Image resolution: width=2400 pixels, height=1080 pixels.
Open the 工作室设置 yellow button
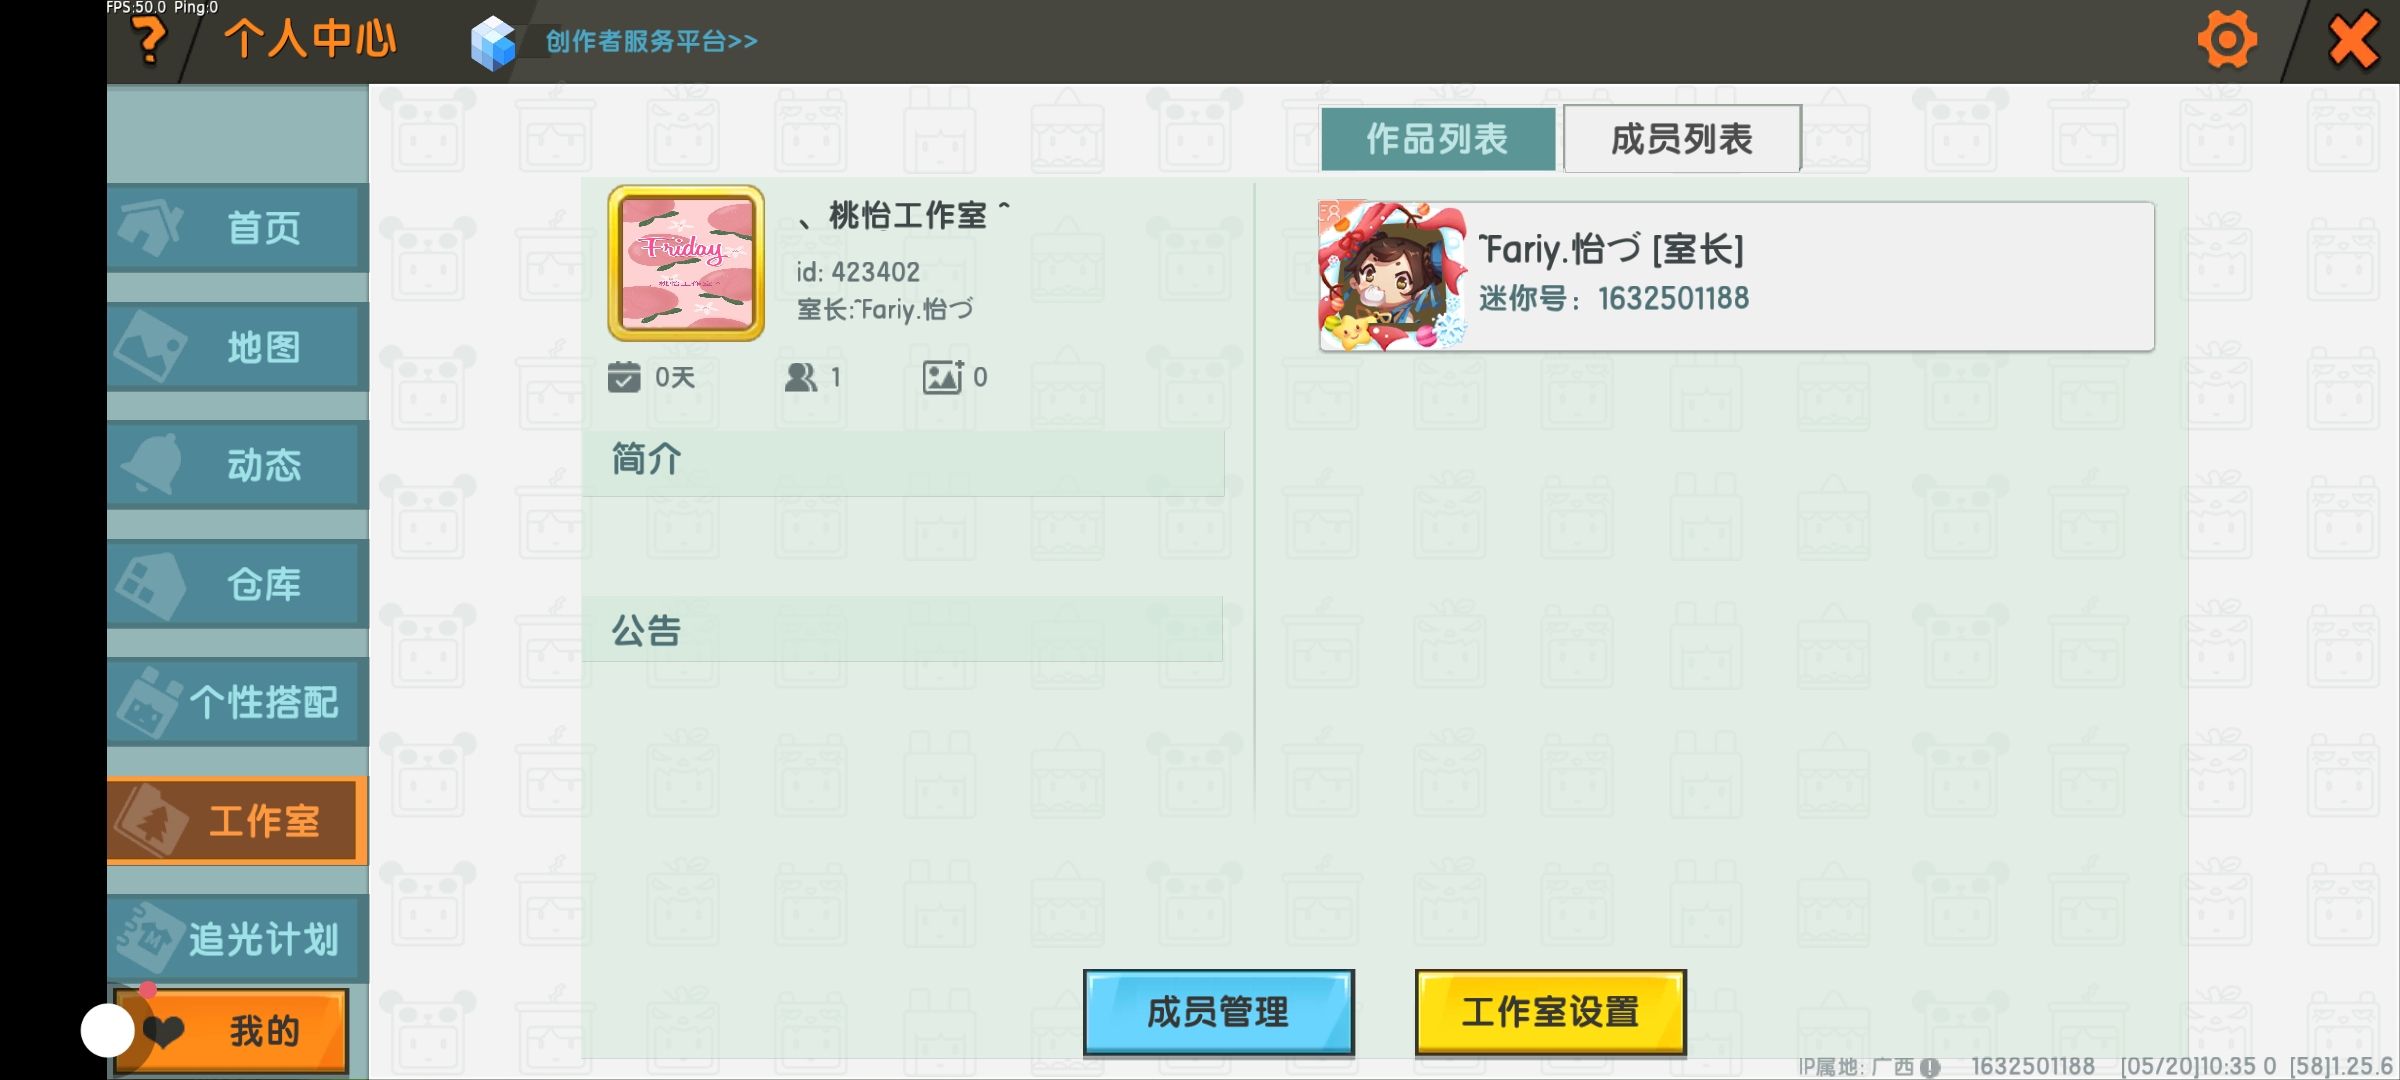click(x=1551, y=1012)
